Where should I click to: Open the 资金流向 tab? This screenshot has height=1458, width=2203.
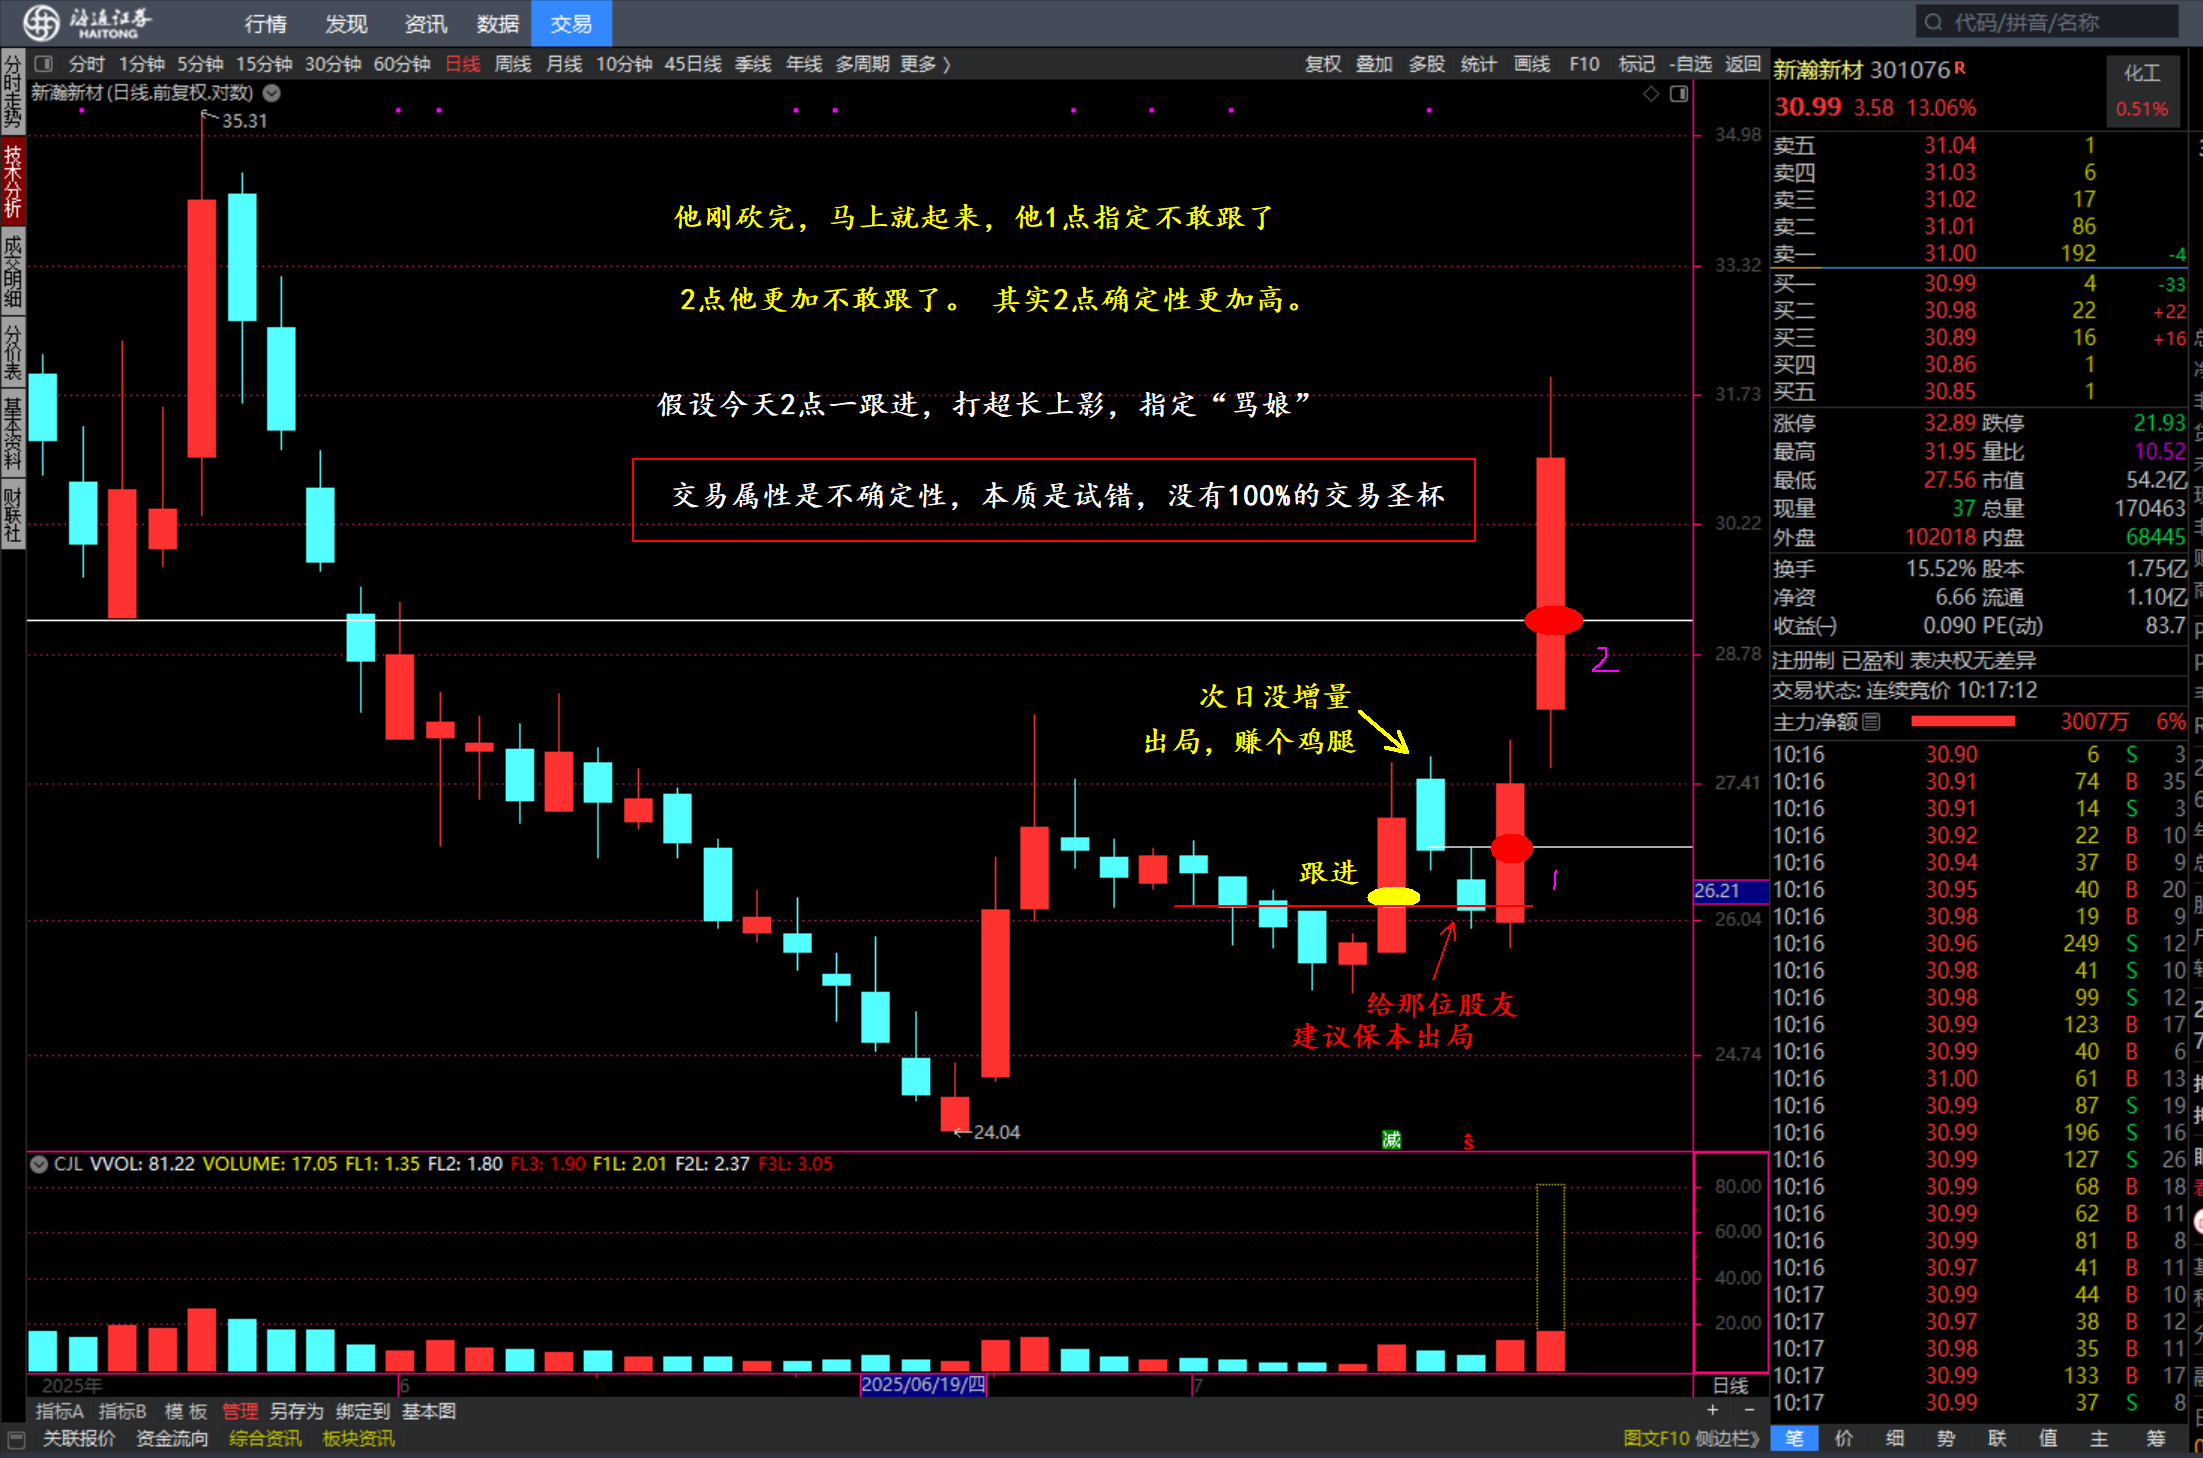pos(172,1438)
